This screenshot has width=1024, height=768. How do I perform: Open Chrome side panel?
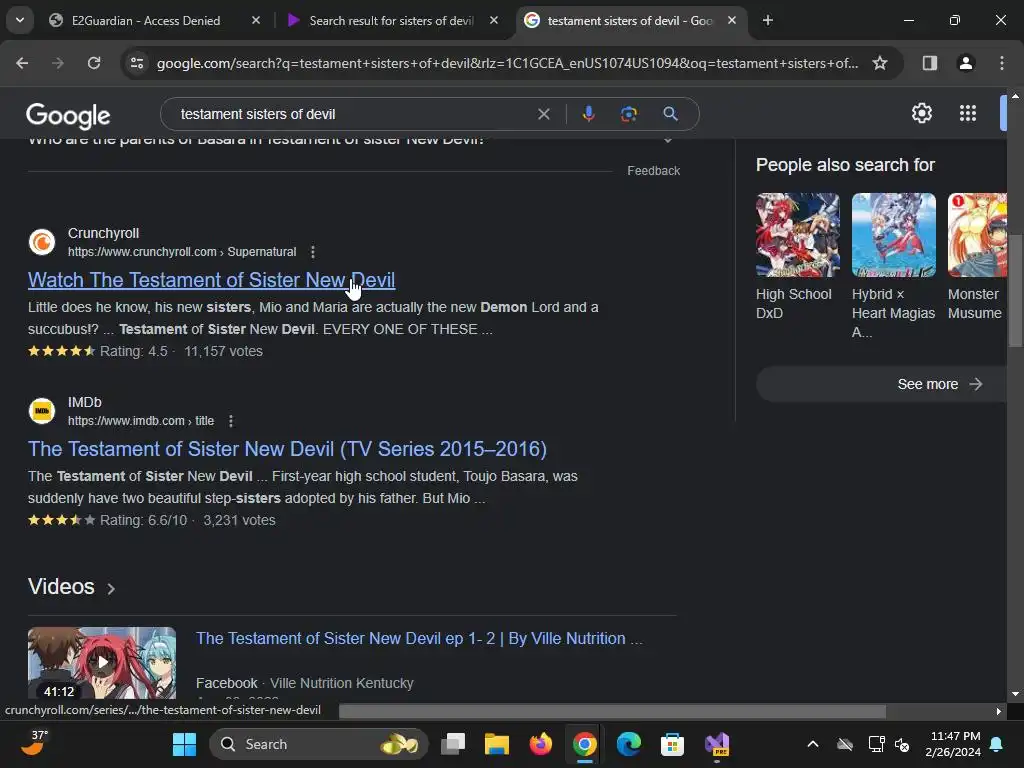pos(930,63)
